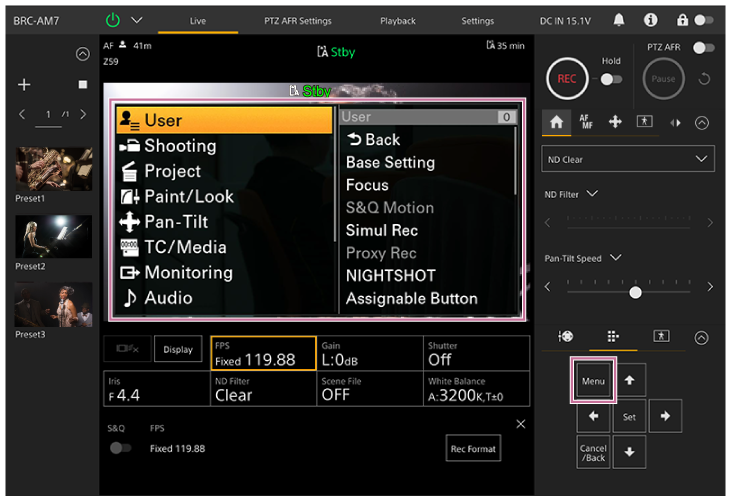Expand the Pan-Tilt Speed chevron

click(x=616, y=258)
